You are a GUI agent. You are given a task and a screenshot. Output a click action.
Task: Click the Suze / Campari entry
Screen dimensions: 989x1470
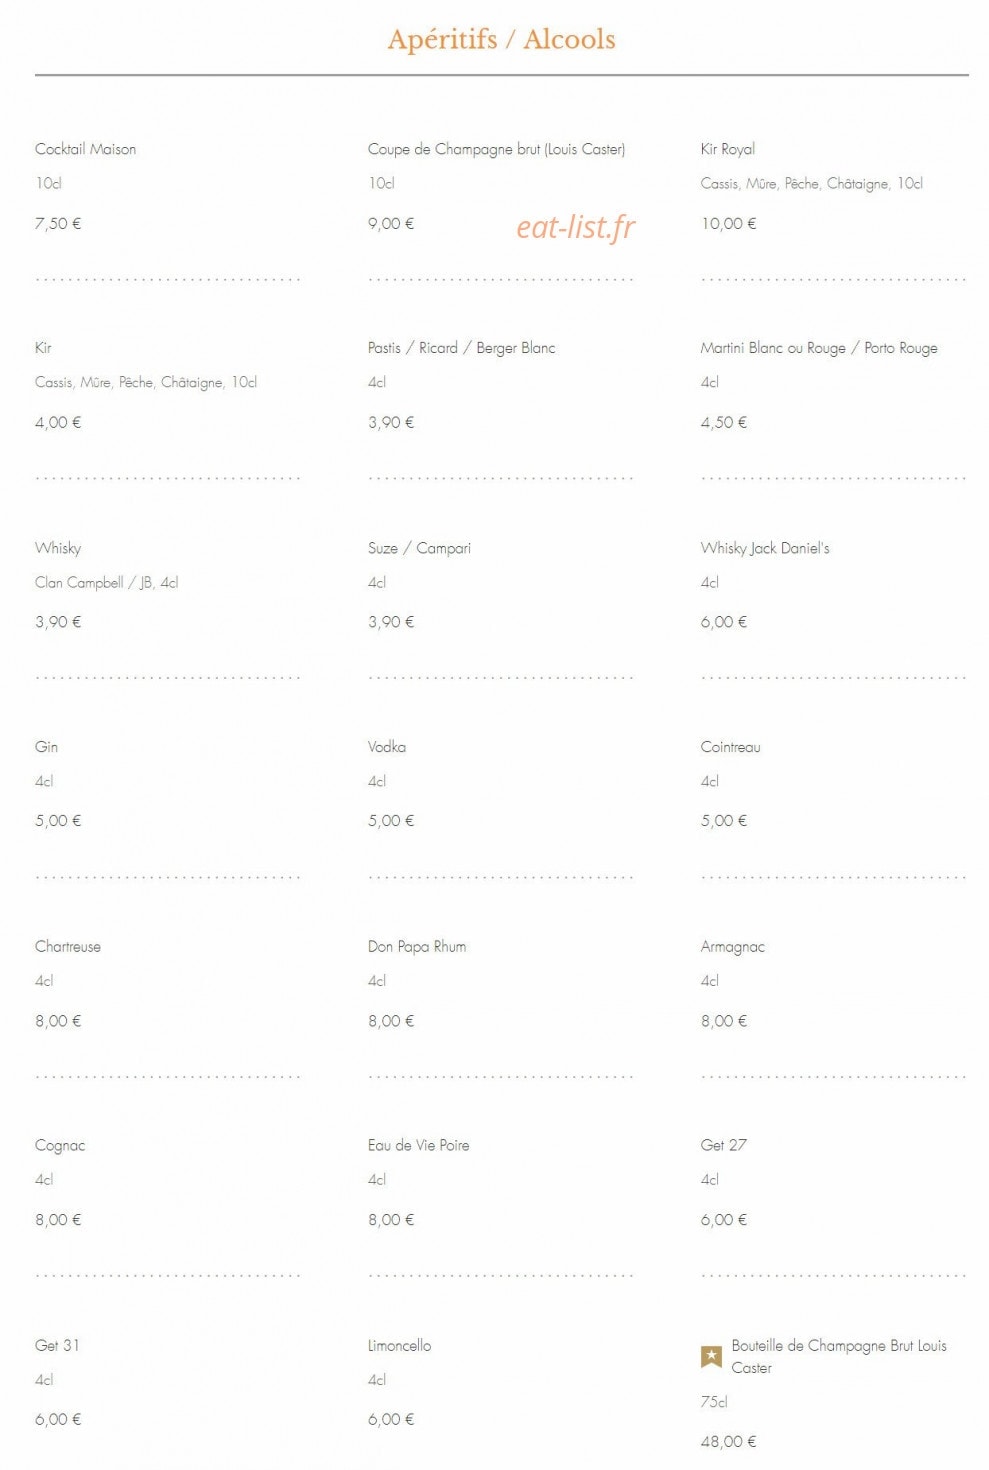[x=419, y=548]
